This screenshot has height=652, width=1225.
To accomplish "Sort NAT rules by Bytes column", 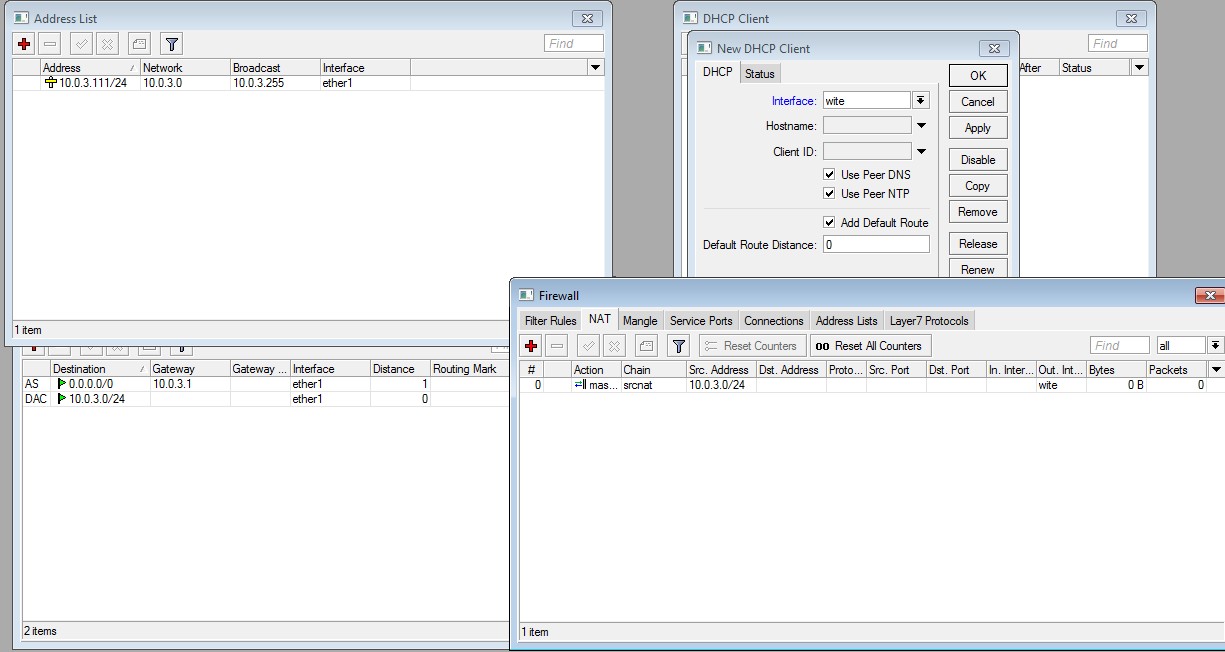I will (1116, 370).
